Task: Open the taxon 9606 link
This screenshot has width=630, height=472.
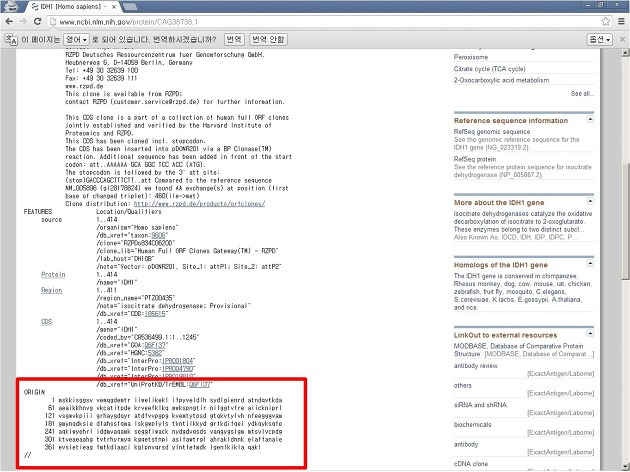Action: (x=158, y=235)
